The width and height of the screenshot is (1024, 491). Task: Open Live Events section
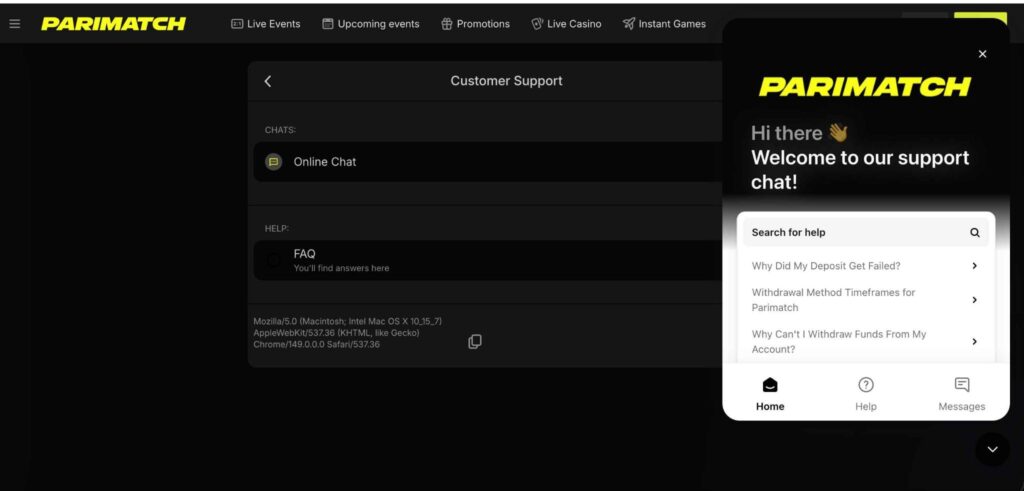266,24
